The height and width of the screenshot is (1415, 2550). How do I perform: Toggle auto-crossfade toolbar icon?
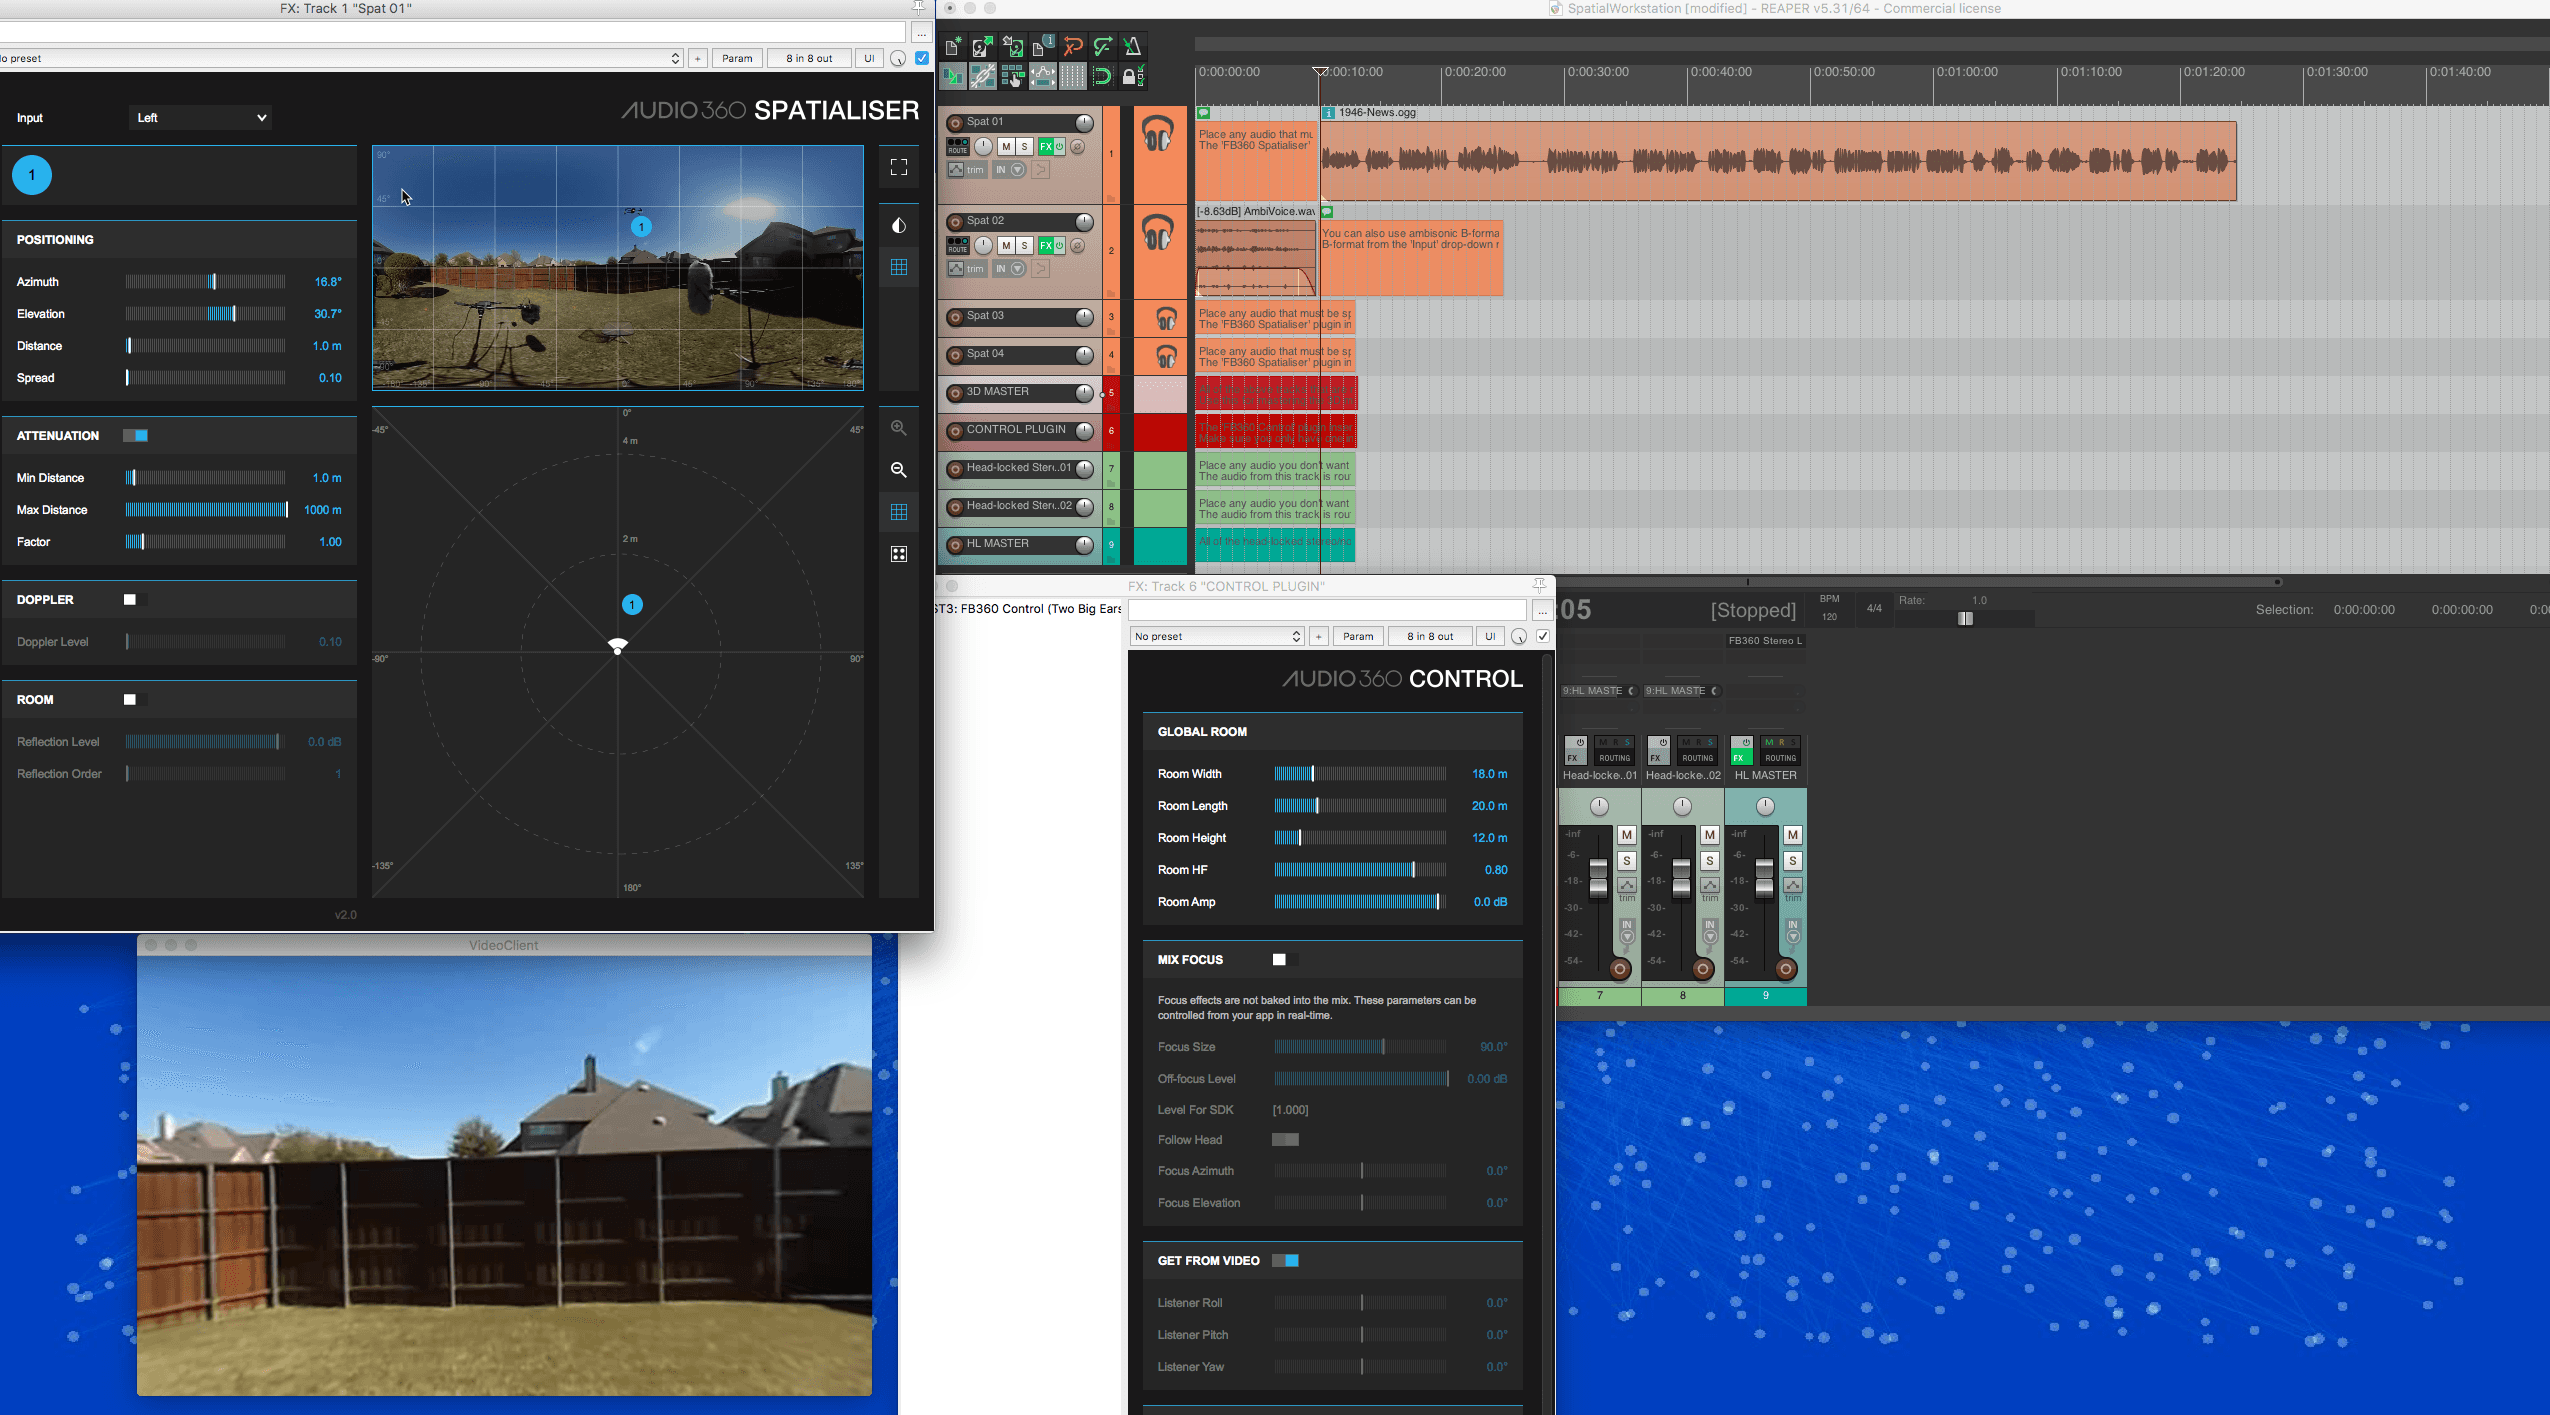click(x=953, y=76)
